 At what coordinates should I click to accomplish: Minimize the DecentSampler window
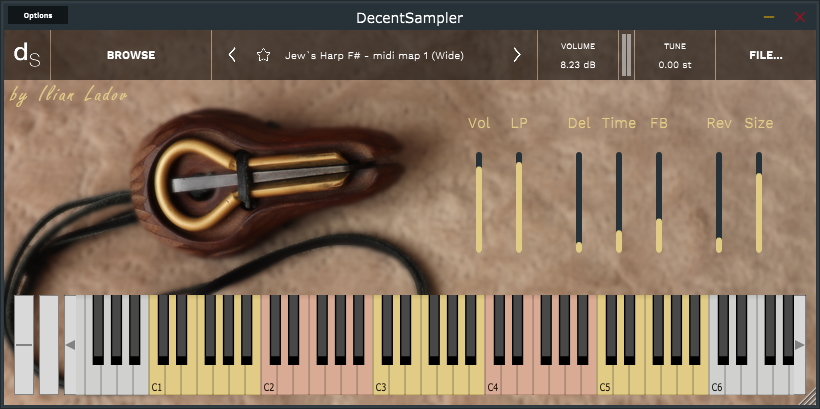coord(769,17)
